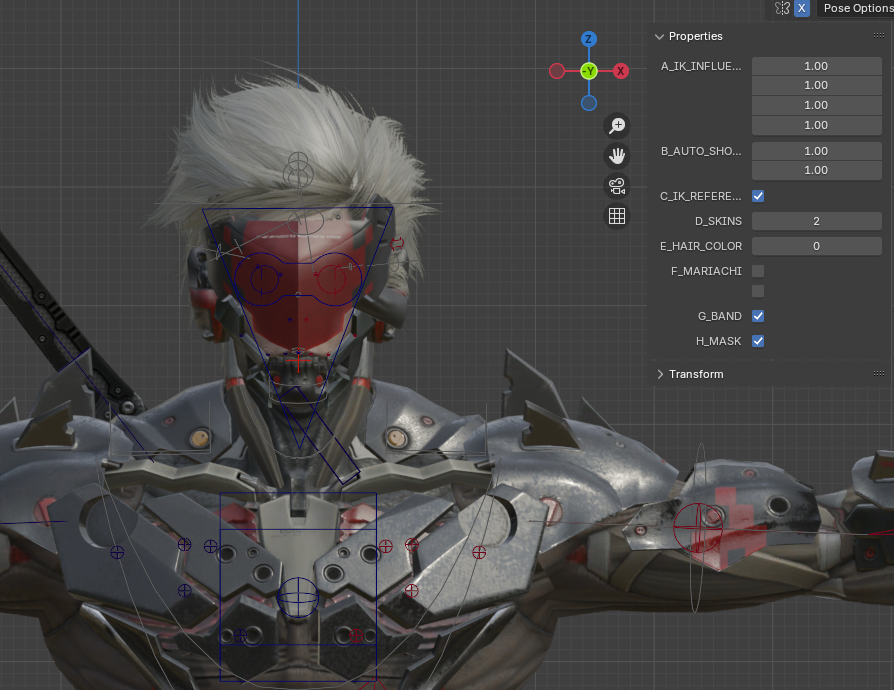This screenshot has height=690, width=894.
Task: Click the third A_IK_INFLUE... value field
Action: [816, 105]
